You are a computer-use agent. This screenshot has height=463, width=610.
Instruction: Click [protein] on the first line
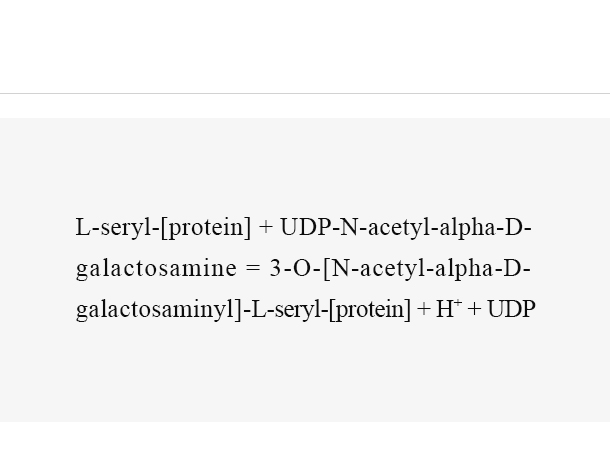pyautogui.click(x=206, y=228)
